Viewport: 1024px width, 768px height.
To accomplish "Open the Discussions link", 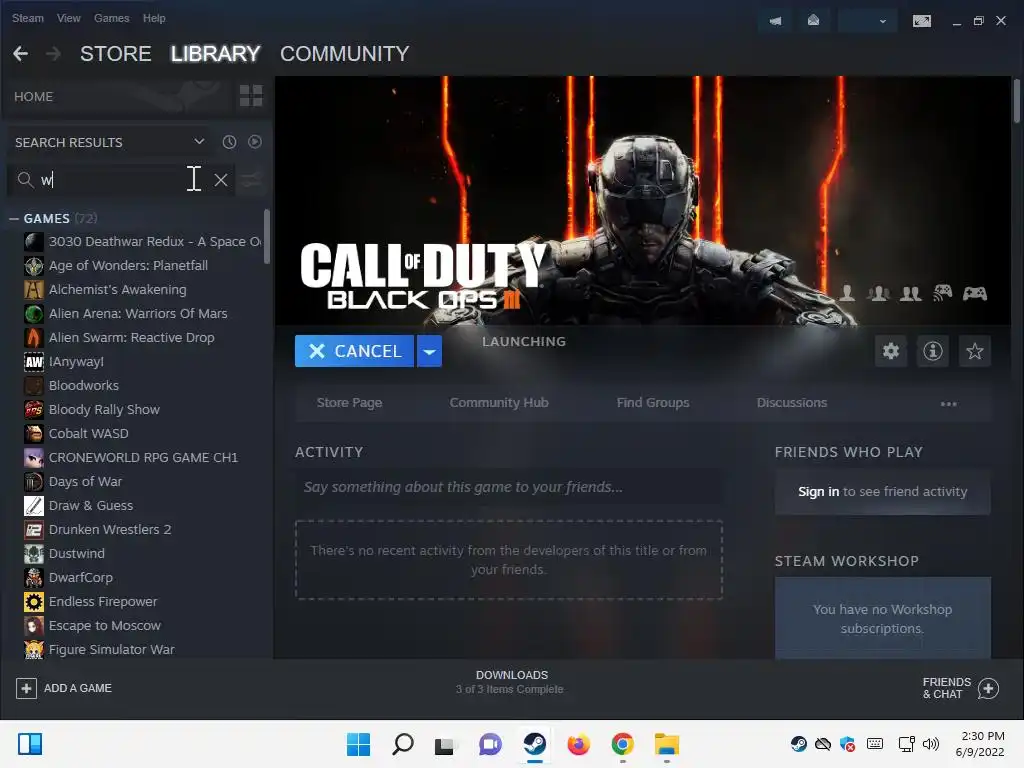I will click(792, 403).
